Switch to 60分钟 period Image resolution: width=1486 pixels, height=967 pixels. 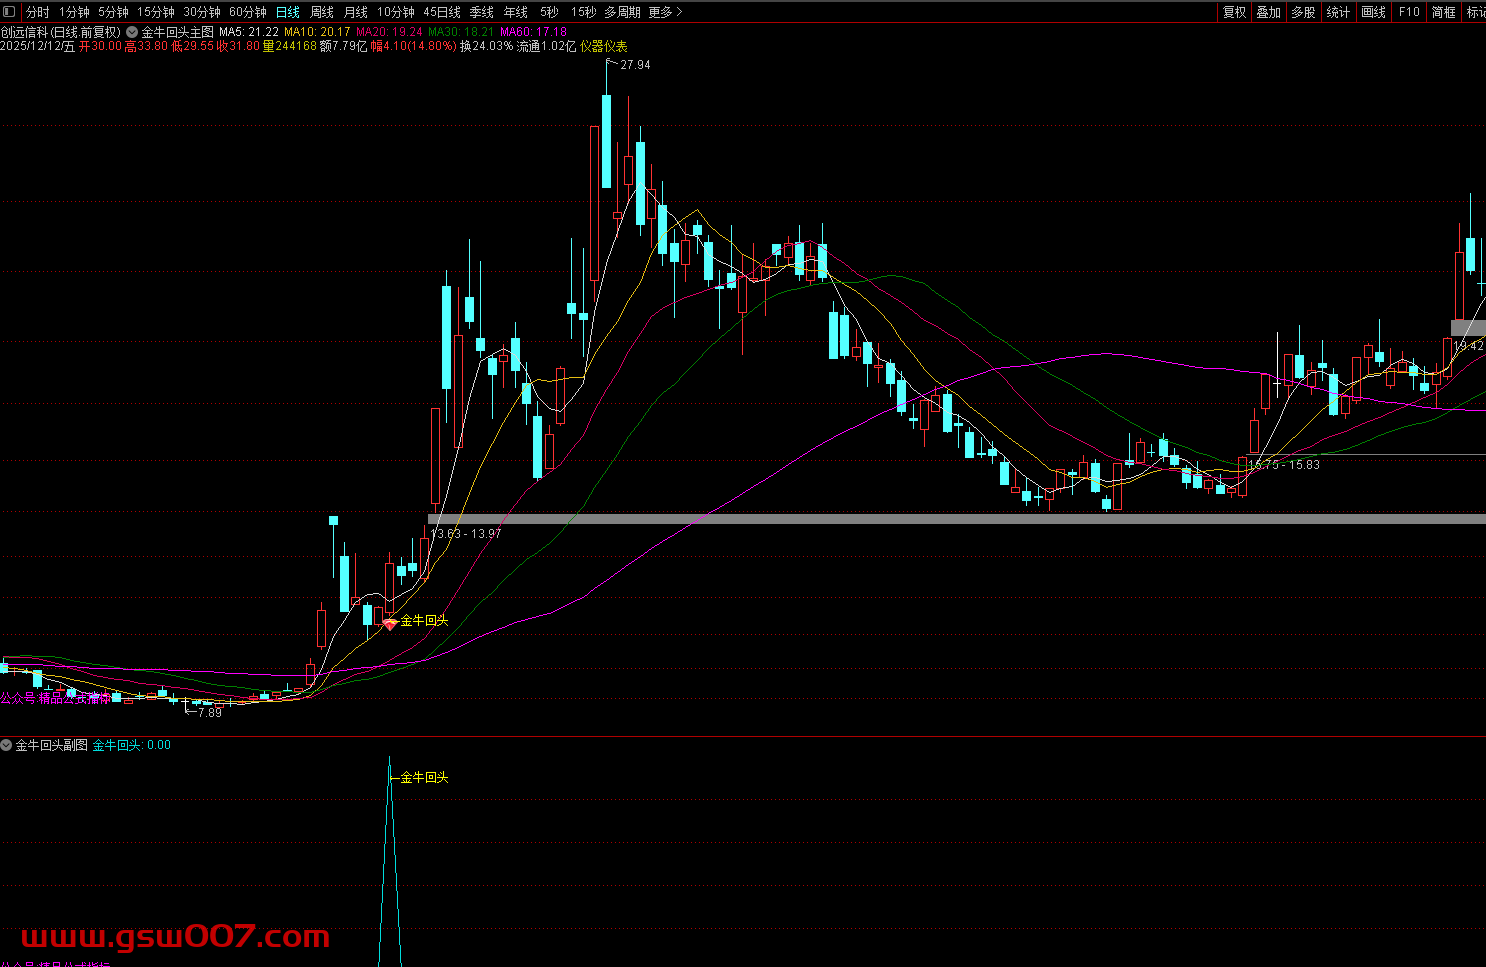pos(247,12)
